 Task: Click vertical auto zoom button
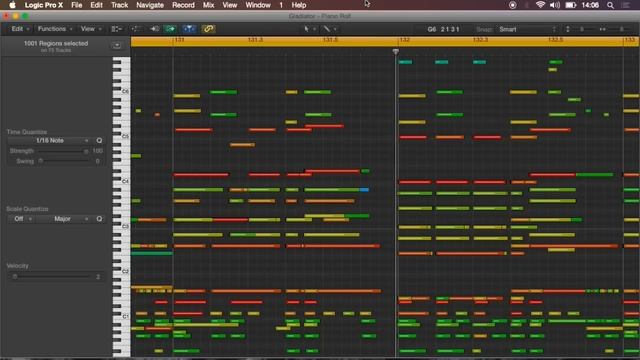click(x=568, y=29)
